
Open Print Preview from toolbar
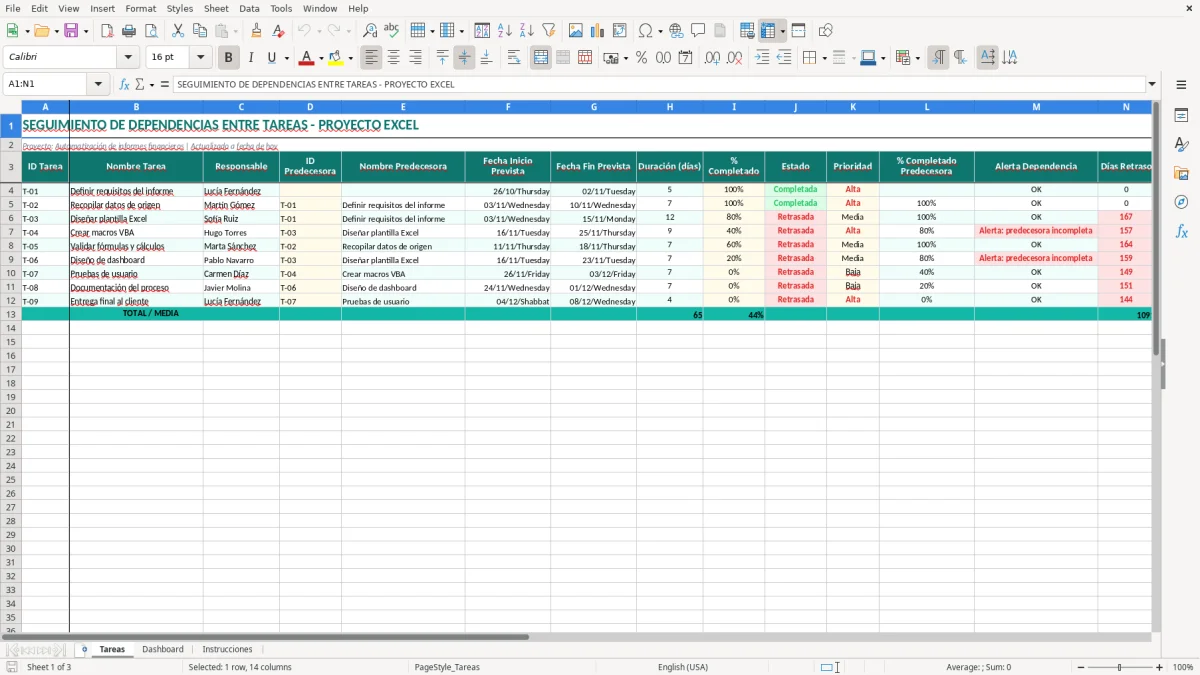point(150,31)
